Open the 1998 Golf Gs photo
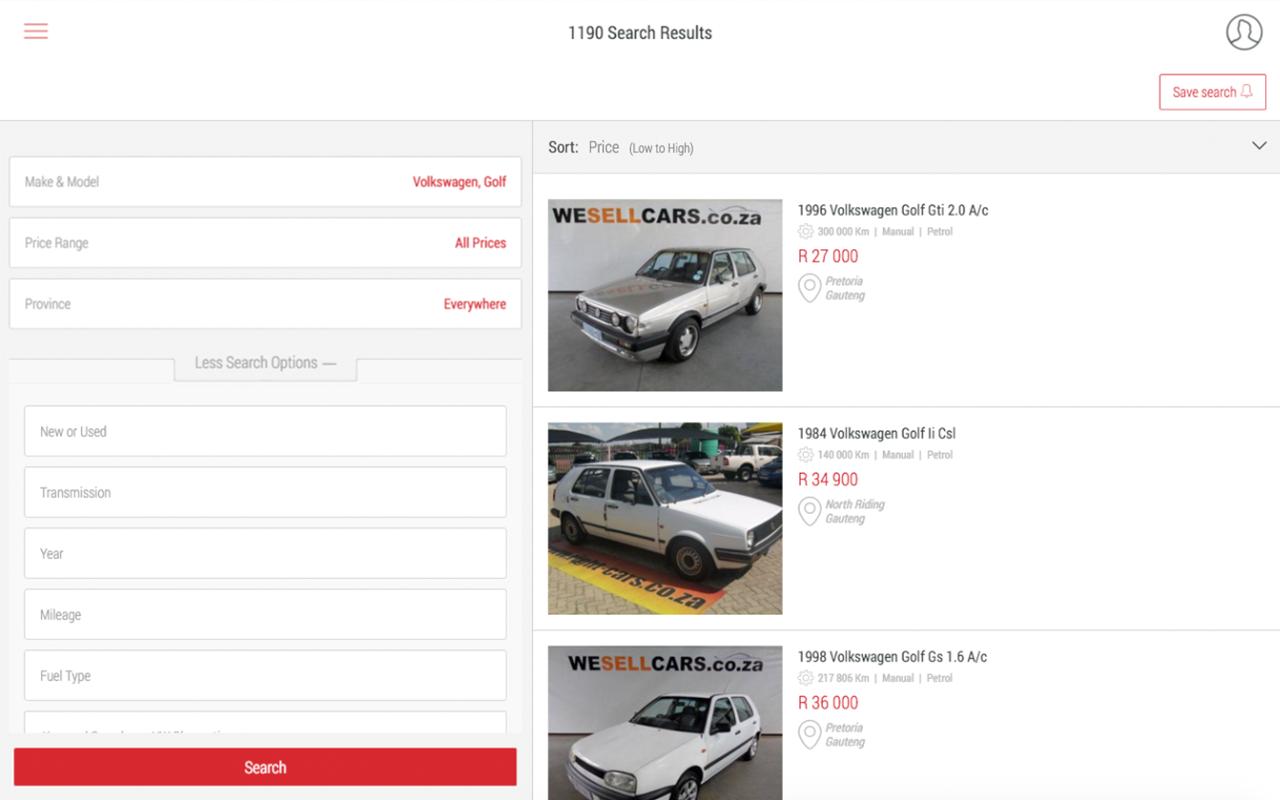 coord(665,722)
